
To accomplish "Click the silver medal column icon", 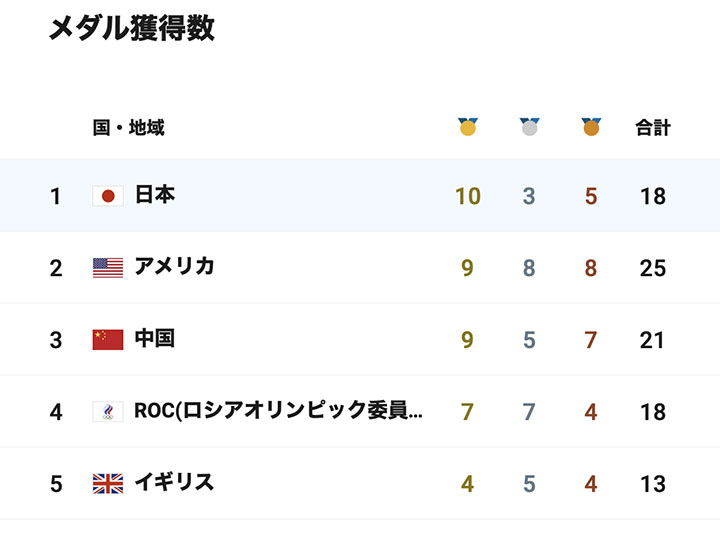I will point(529,127).
